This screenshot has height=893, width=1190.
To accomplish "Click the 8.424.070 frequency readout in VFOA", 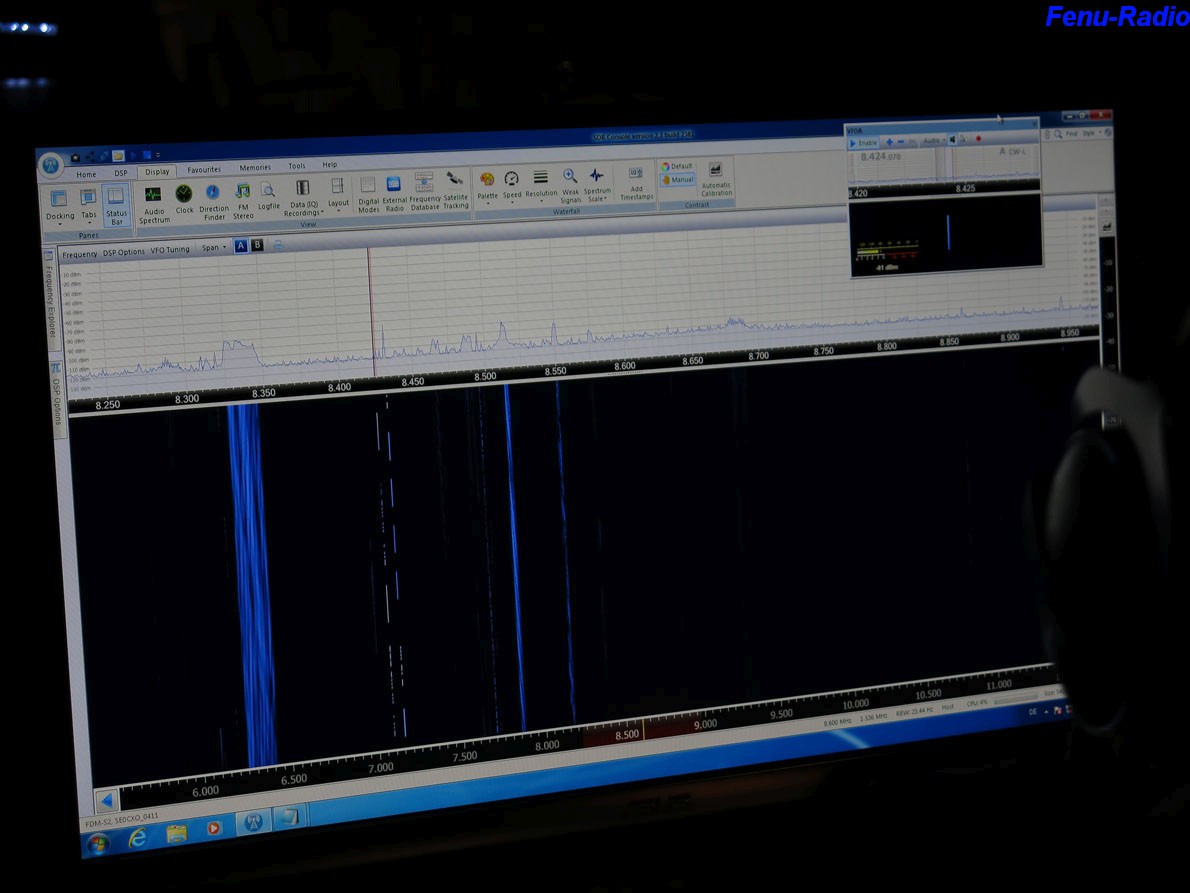I will pos(880,156).
